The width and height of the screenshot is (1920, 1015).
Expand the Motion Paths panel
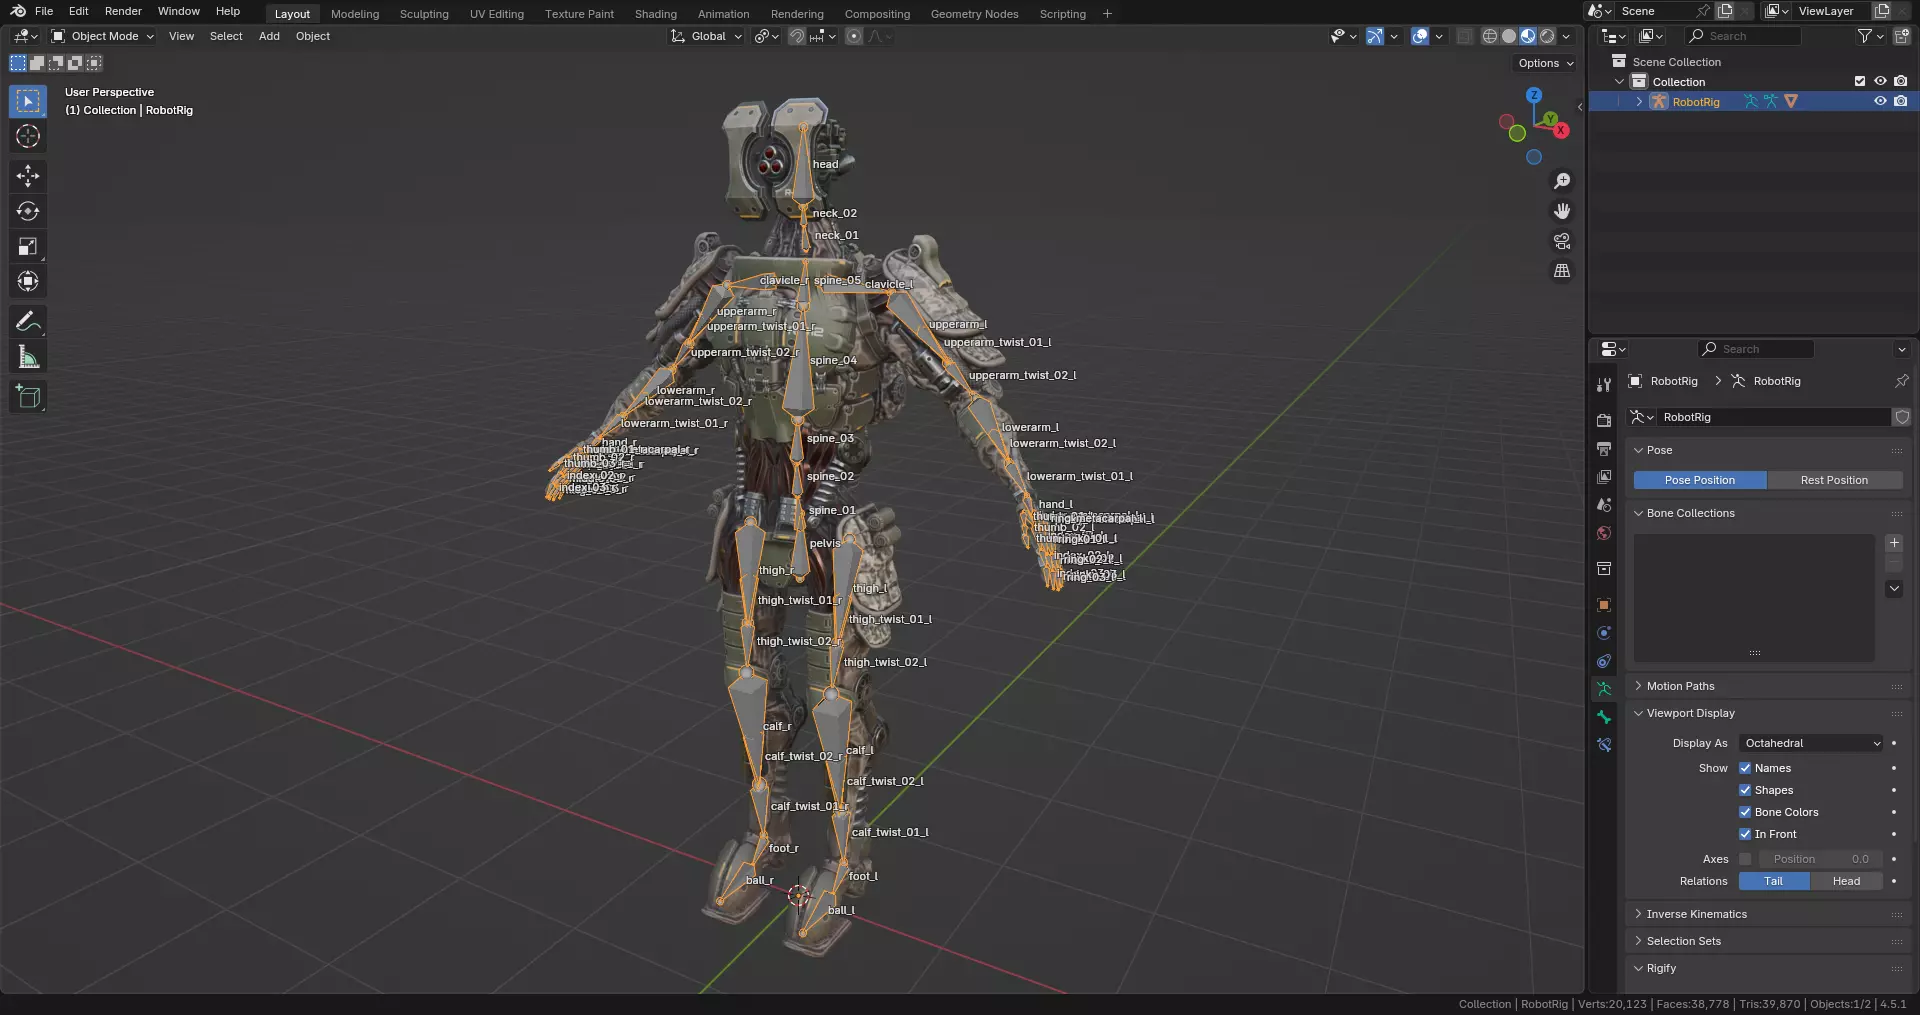1639,686
